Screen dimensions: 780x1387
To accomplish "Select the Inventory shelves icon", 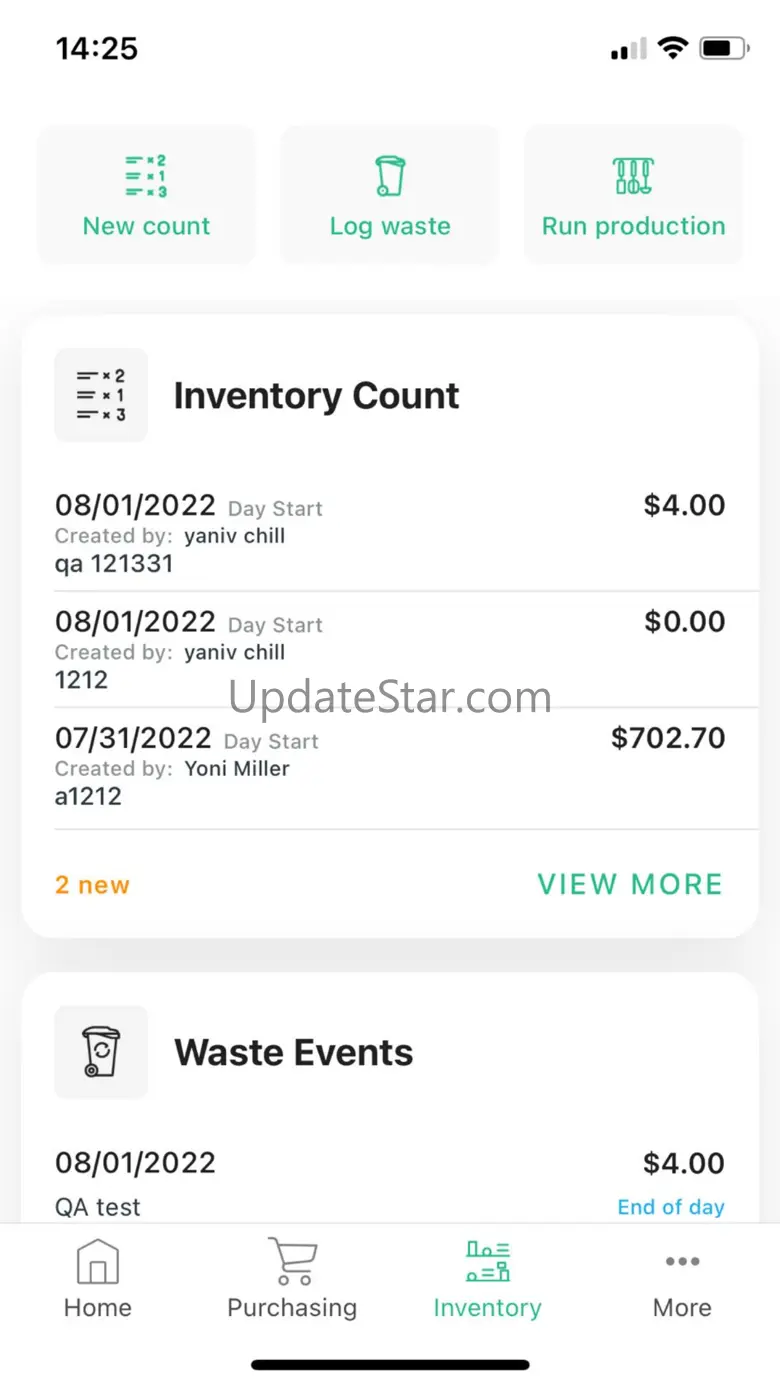I will [x=488, y=1261].
